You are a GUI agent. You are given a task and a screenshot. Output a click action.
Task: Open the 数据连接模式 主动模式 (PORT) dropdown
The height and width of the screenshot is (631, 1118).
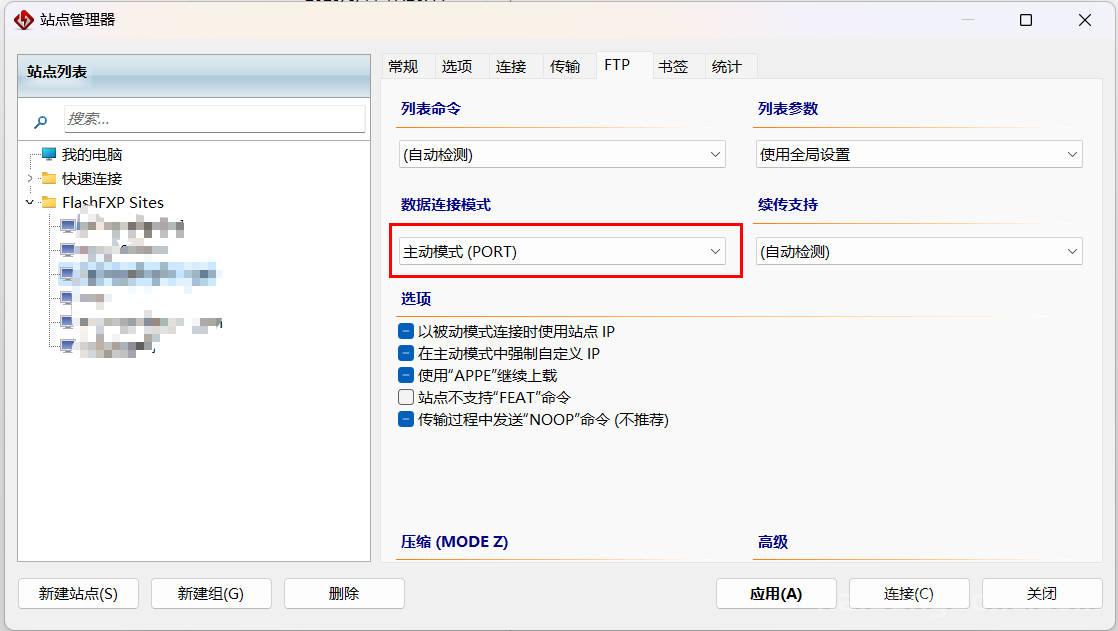(x=562, y=251)
